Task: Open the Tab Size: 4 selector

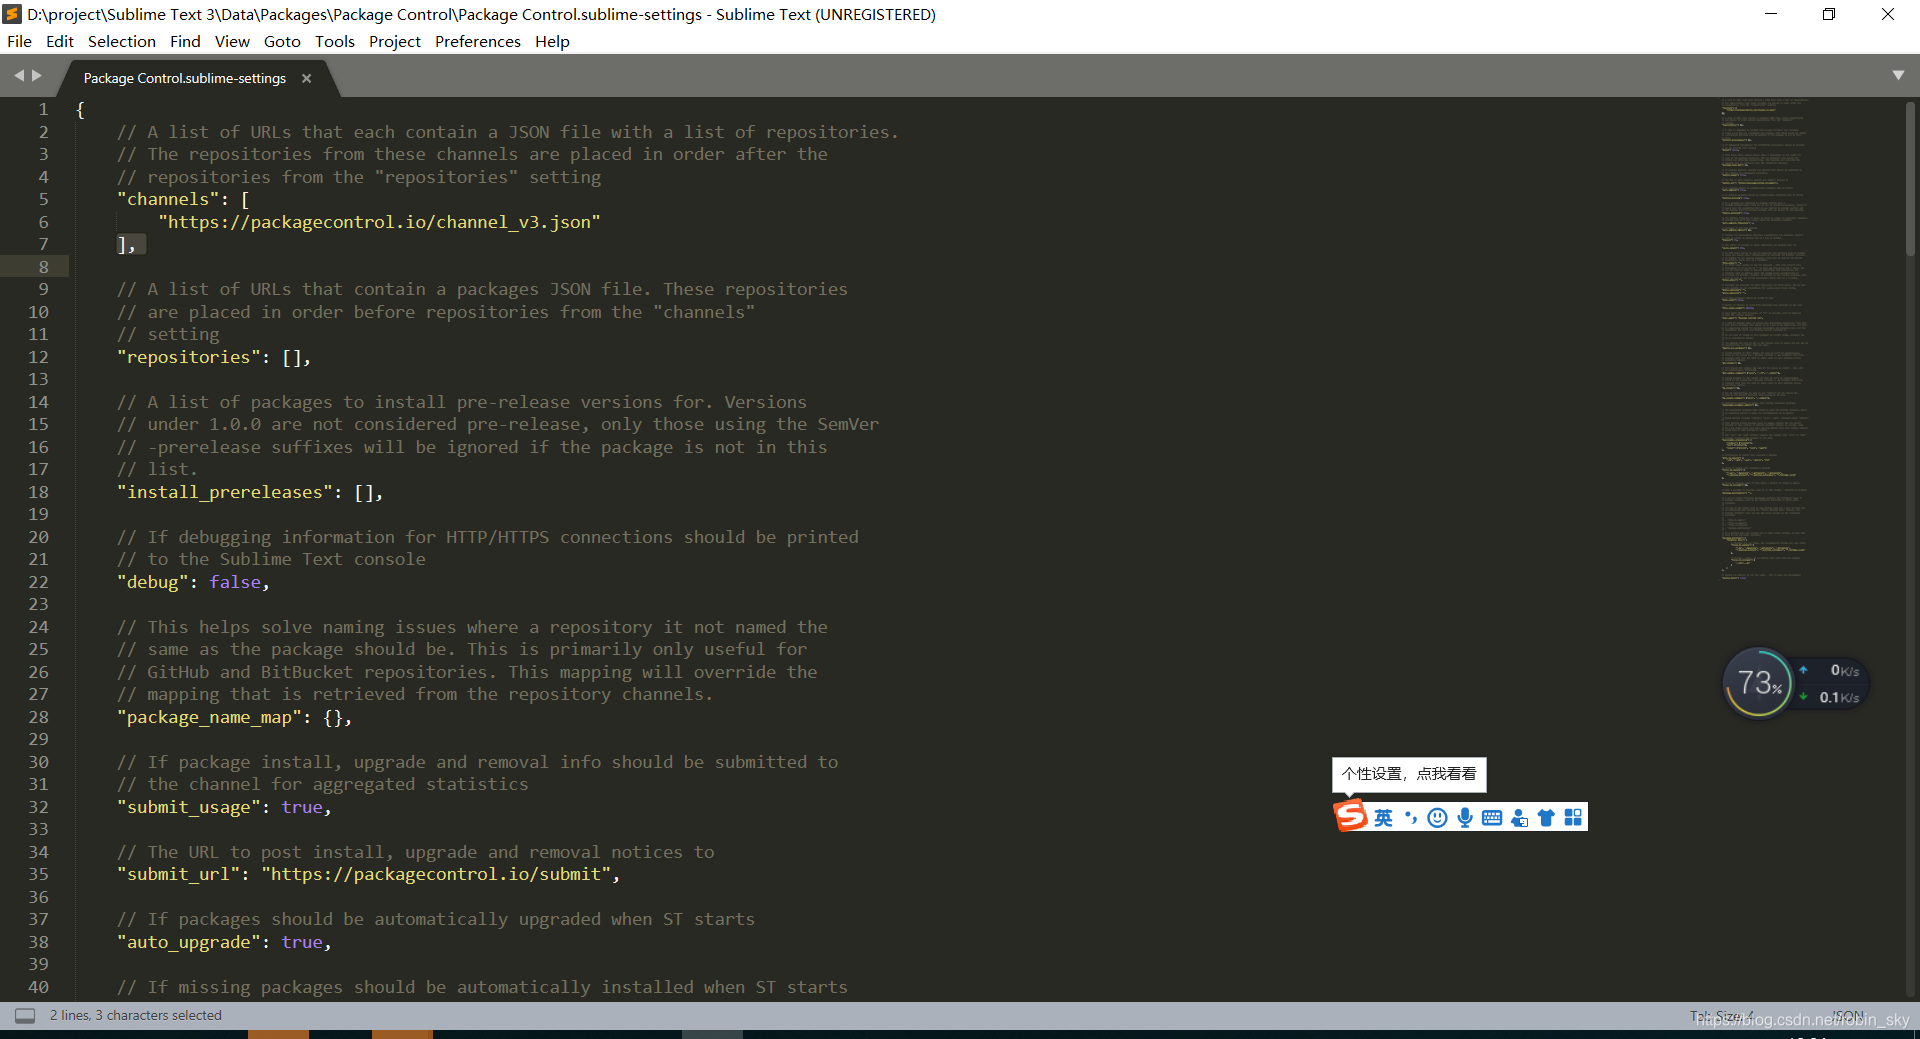Action: click(x=1720, y=1015)
